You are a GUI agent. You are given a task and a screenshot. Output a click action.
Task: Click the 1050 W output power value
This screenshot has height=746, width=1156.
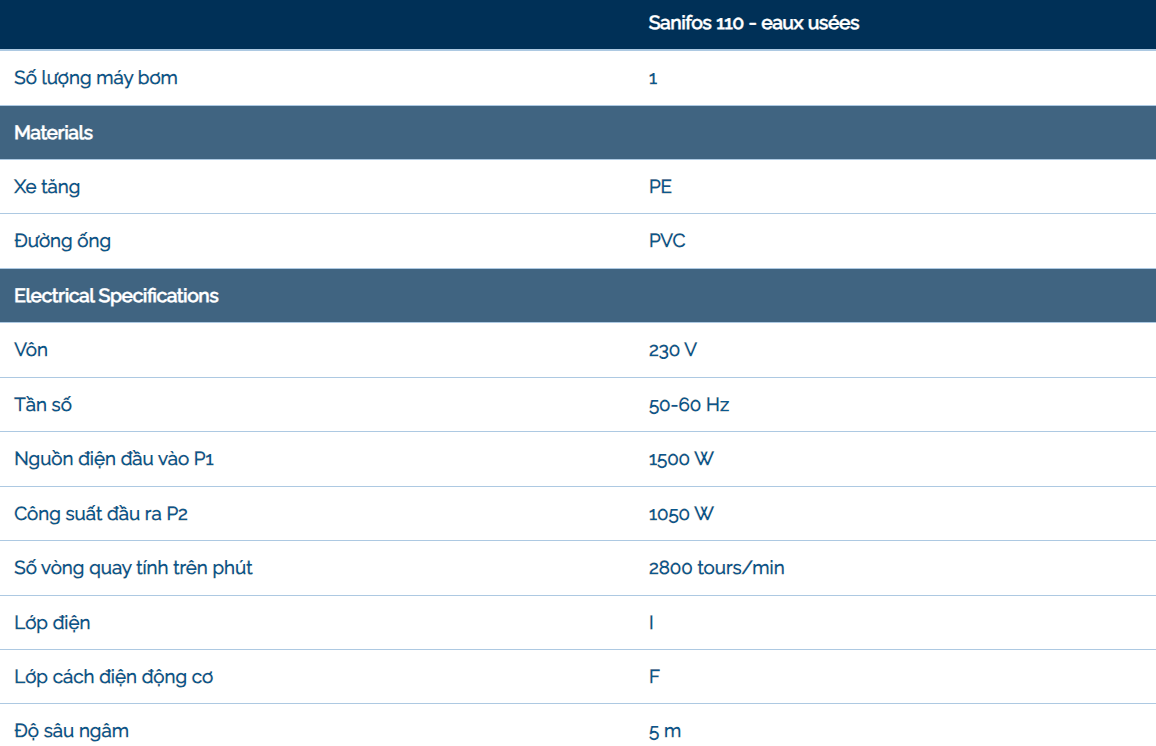point(681,514)
